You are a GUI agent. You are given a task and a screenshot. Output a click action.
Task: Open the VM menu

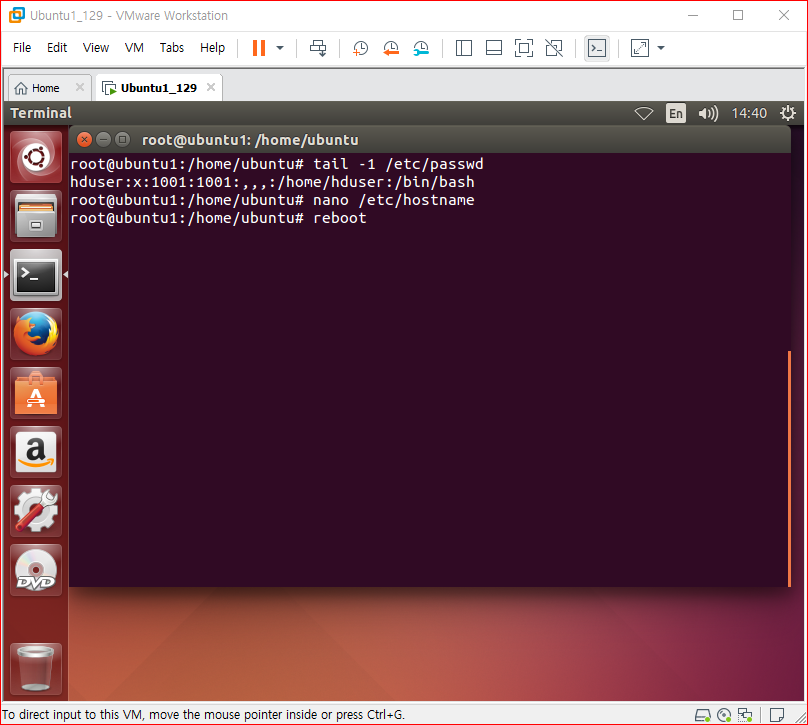(x=134, y=47)
